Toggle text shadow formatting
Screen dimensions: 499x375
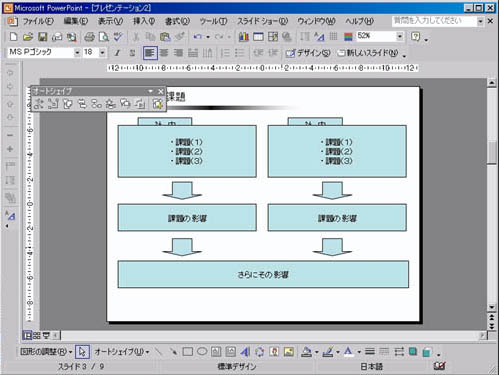point(132,53)
